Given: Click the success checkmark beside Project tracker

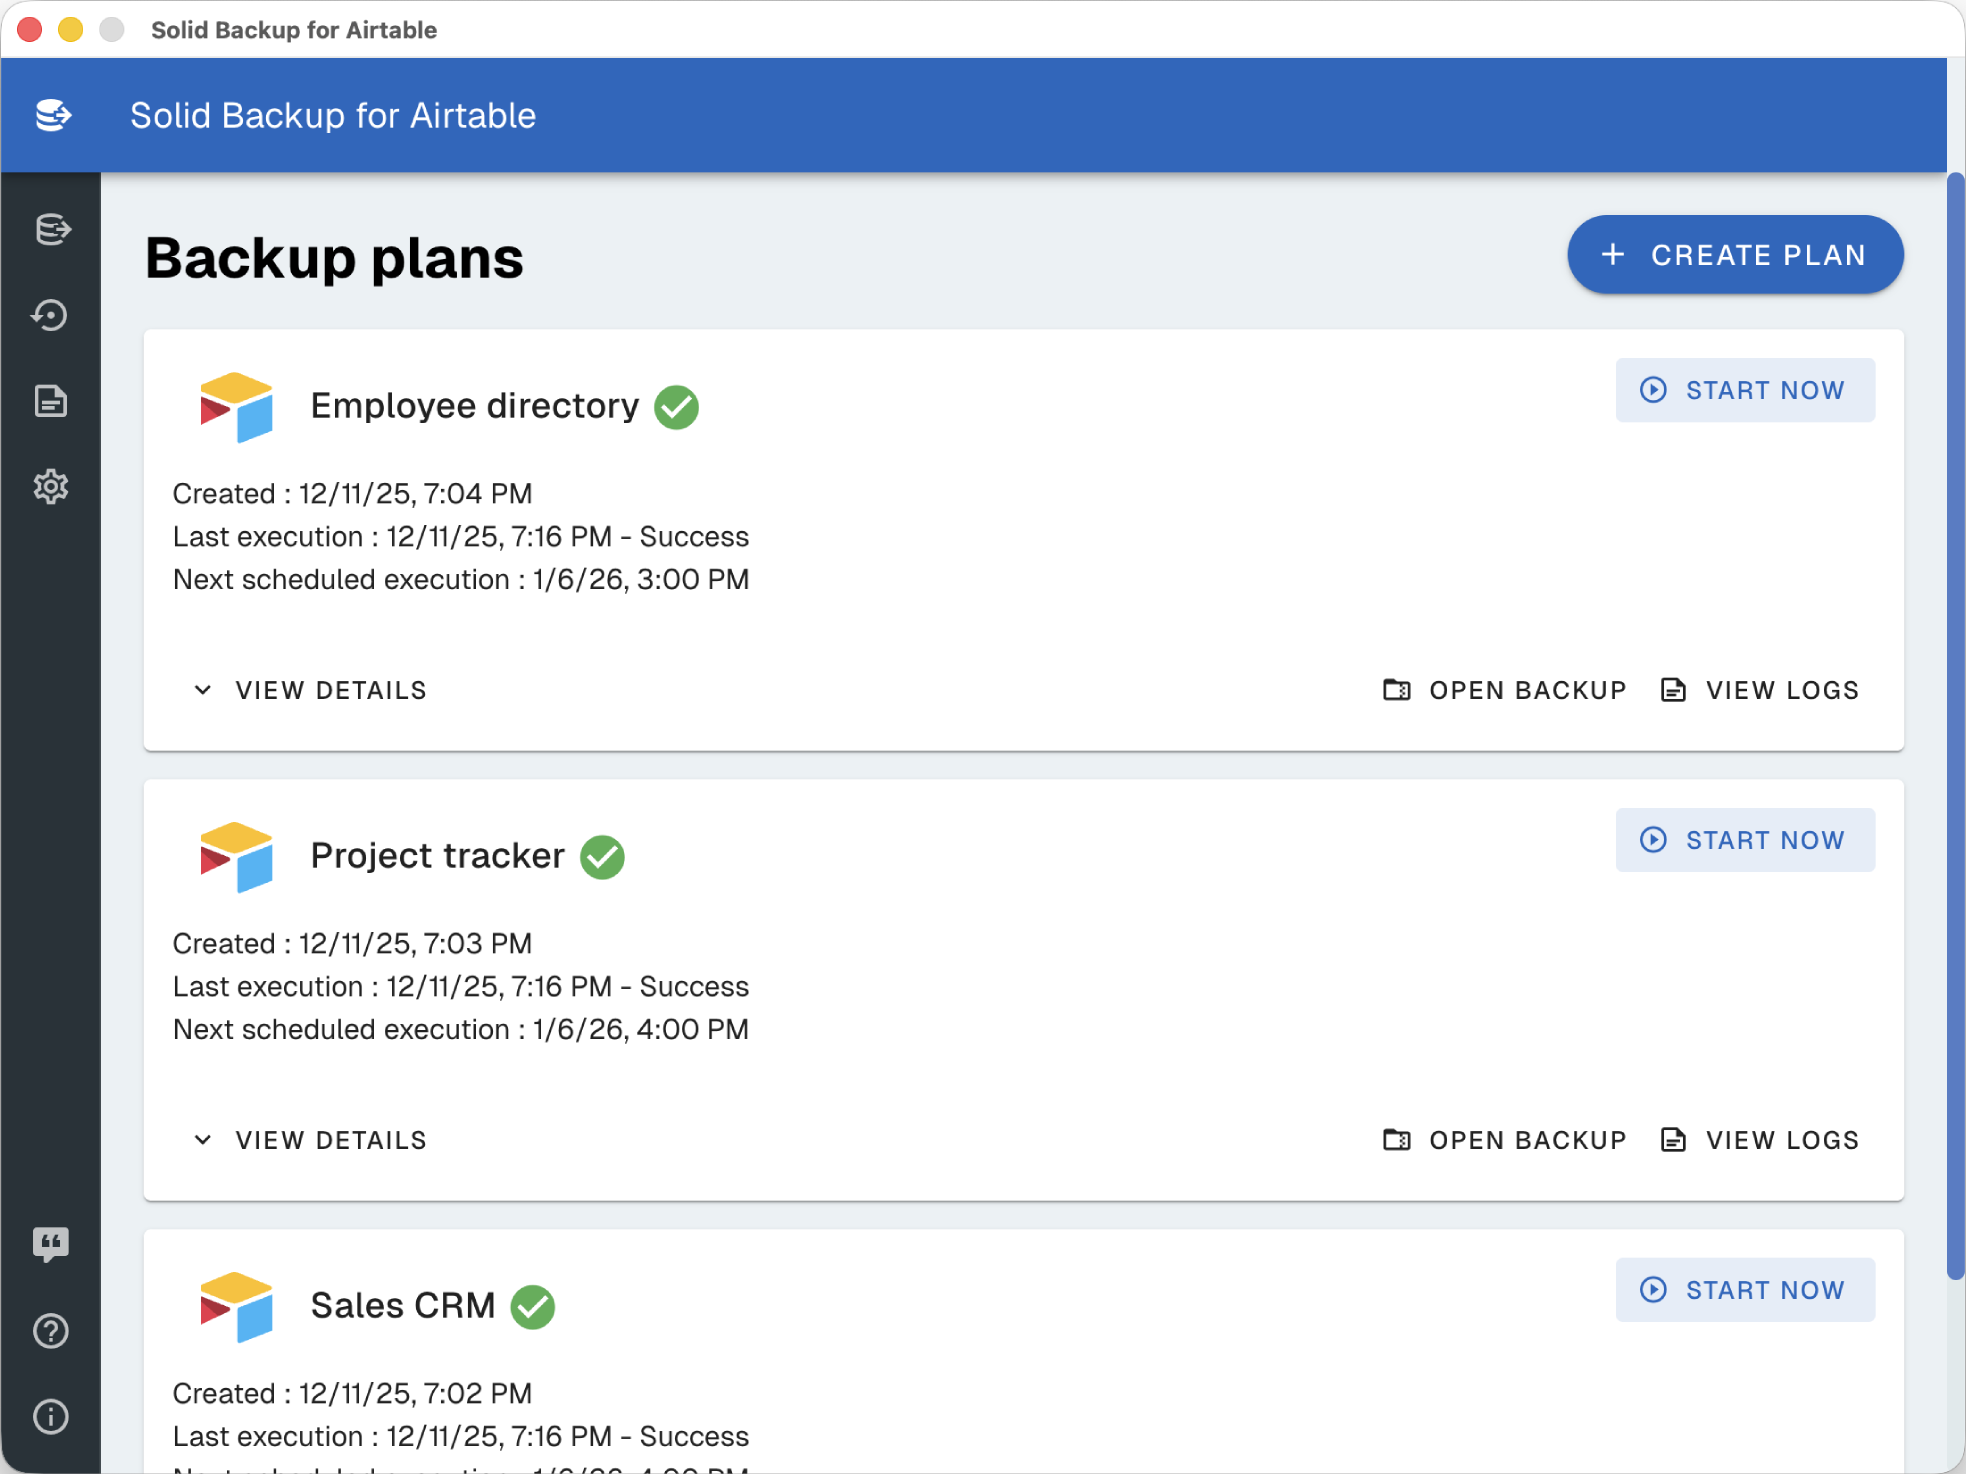Looking at the screenshot, I should 604,856.
